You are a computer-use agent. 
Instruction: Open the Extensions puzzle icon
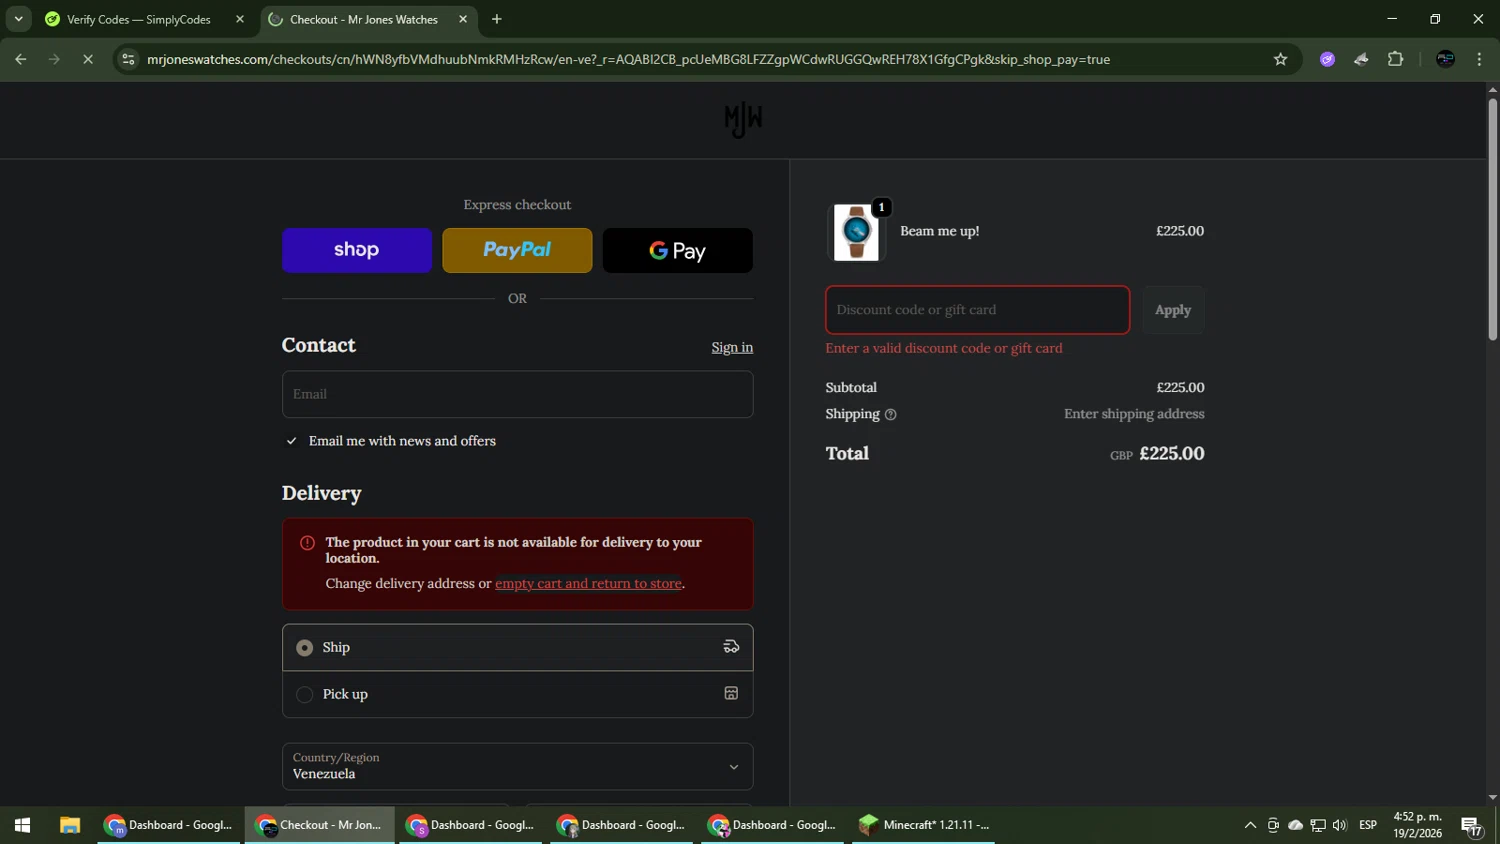coord(1395,59)
